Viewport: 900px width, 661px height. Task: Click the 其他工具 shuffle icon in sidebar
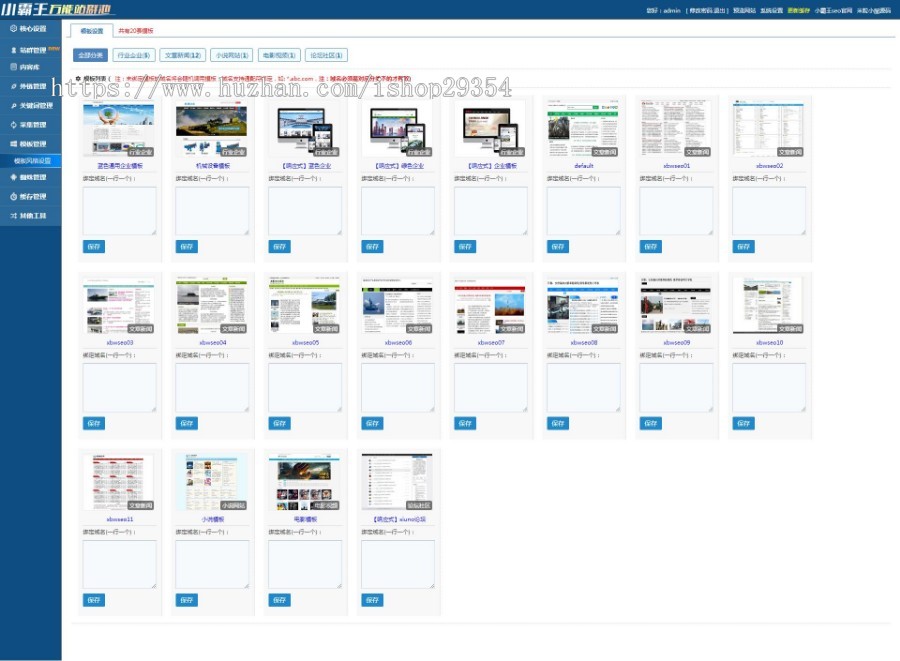point(13,215)
